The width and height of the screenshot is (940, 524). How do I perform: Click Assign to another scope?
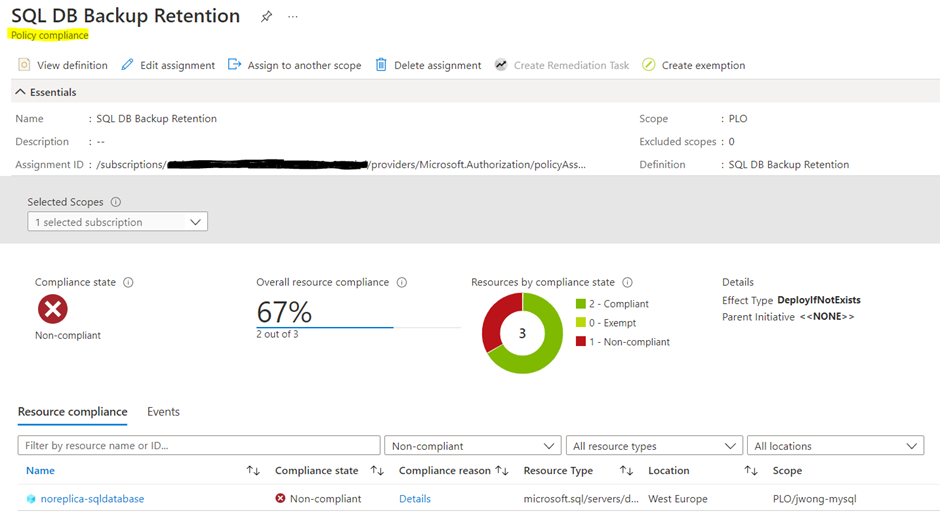[x=305, y=65]
